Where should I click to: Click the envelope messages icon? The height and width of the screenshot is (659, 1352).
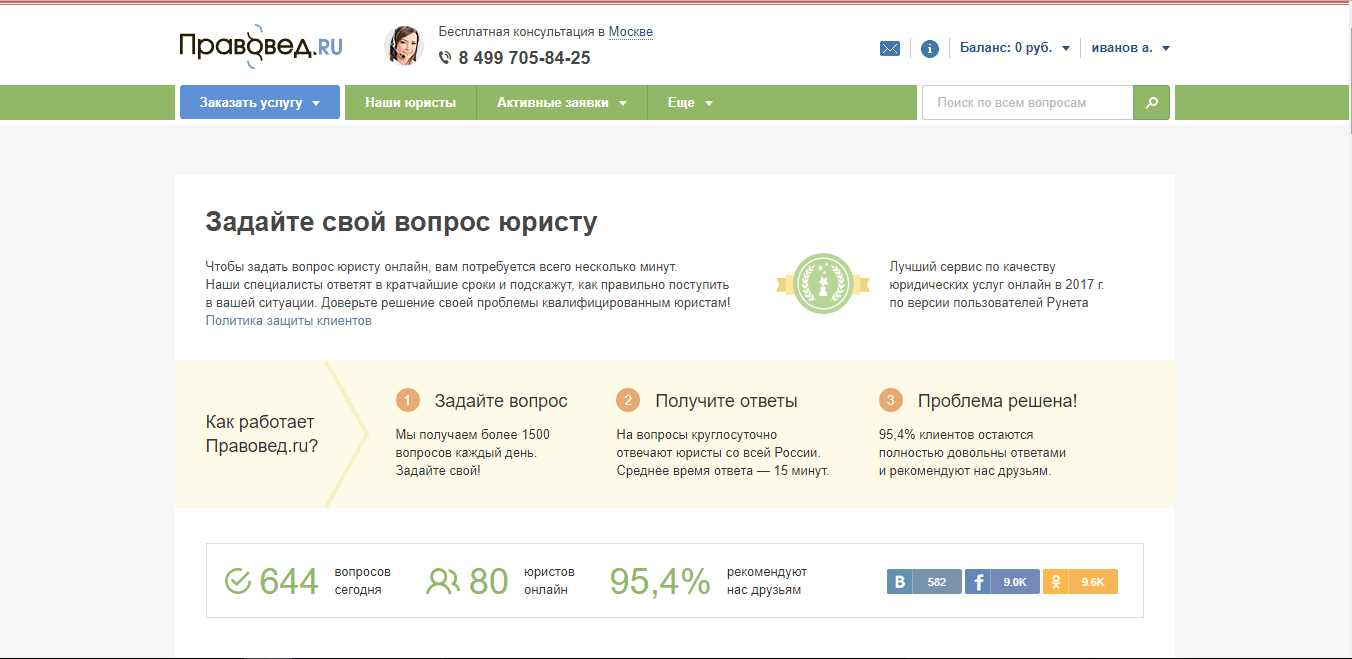click(890, 48)
